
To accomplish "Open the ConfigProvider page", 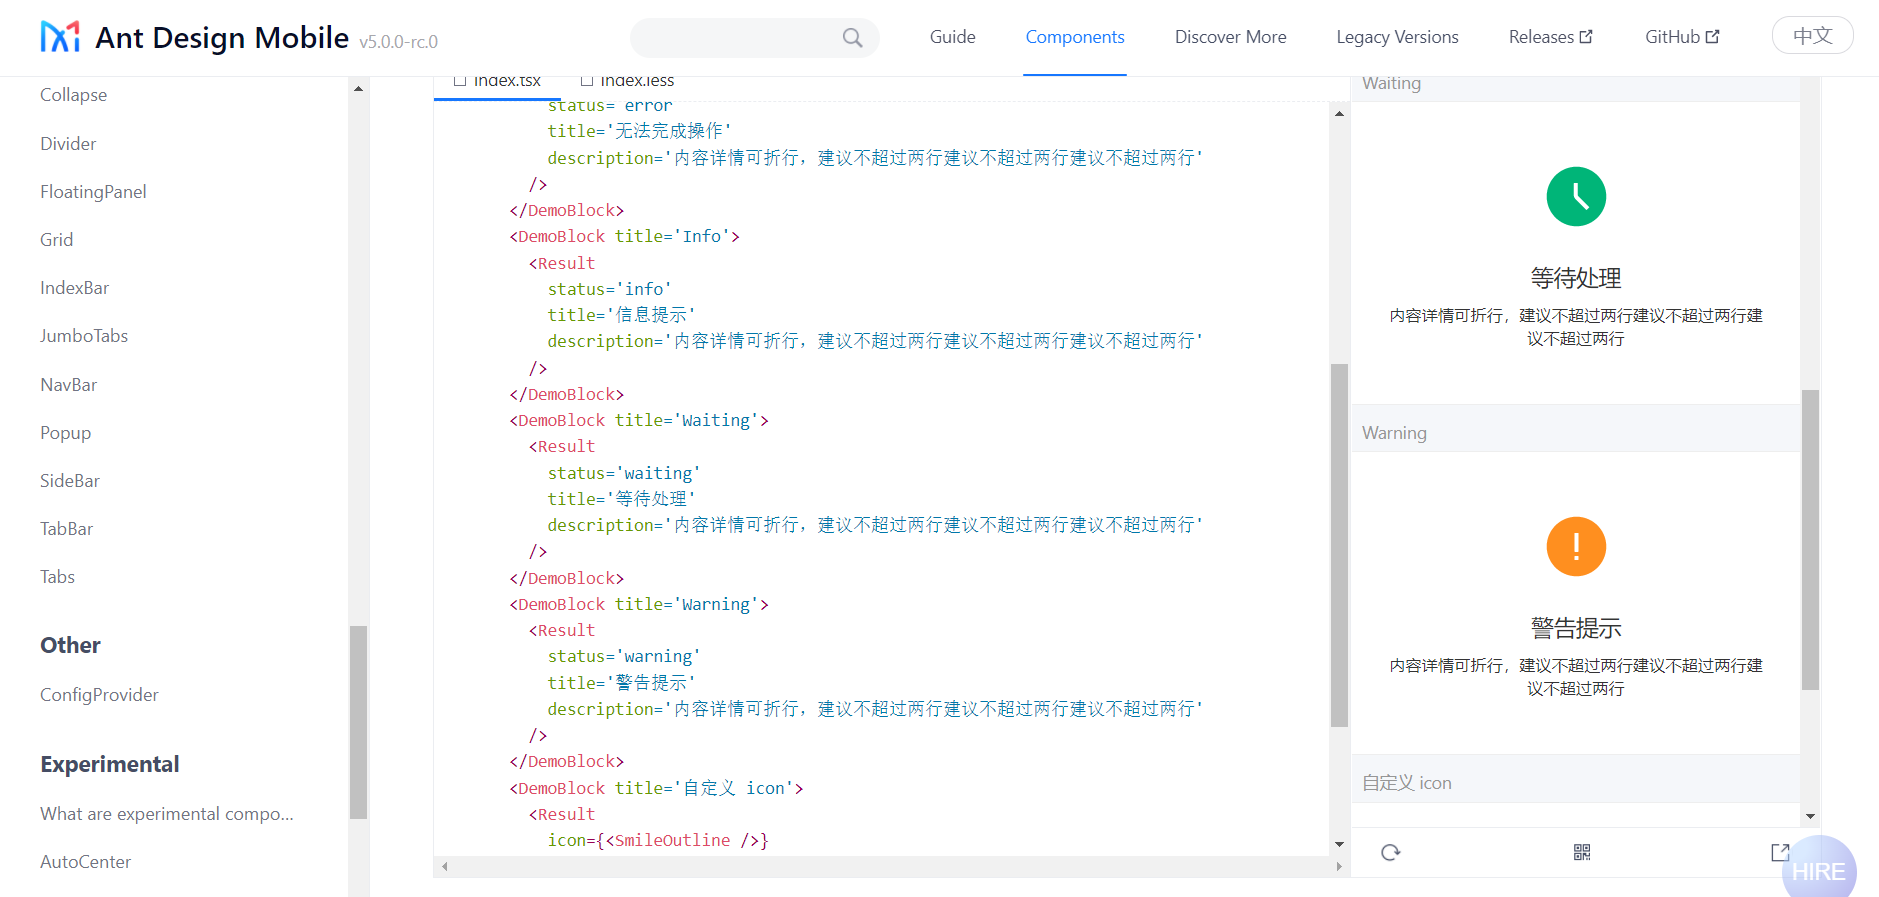I will click(99, 695).
